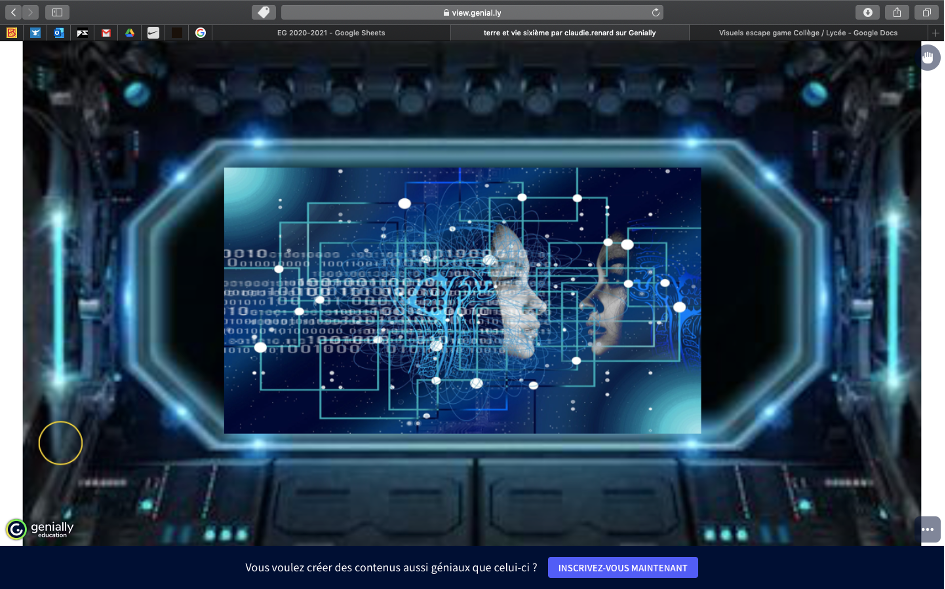Click the Genially education logo
The width and height of the screenshot is (945, 589).
click(40, 529)
